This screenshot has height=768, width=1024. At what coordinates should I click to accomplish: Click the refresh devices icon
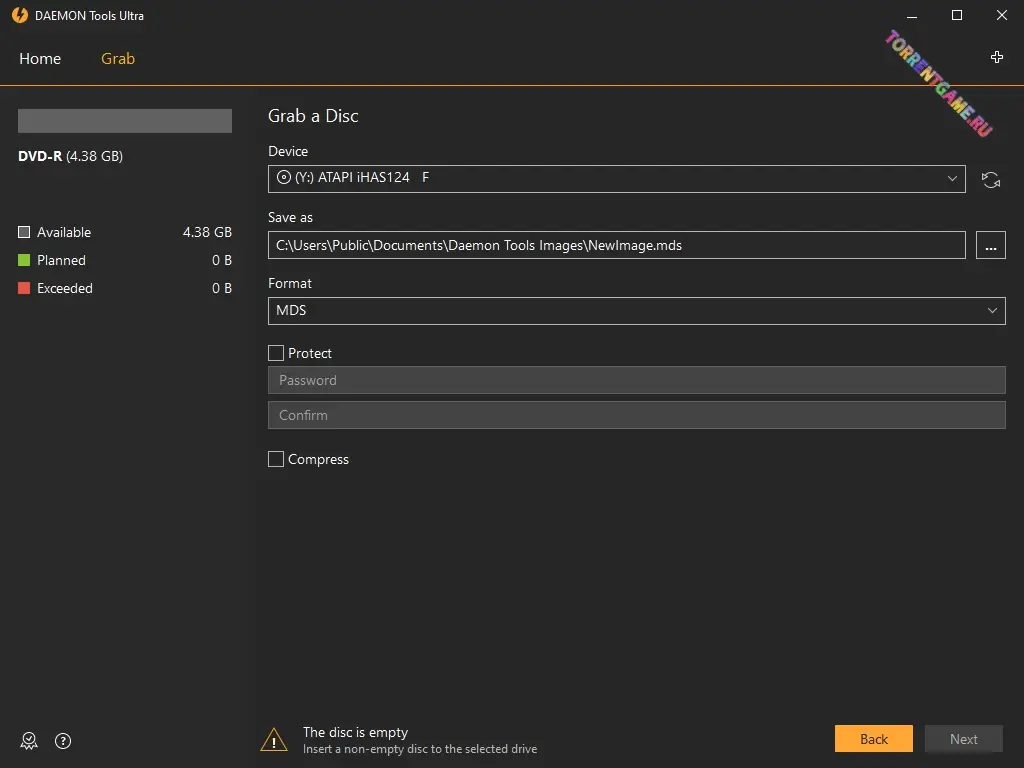pos(990,180)
